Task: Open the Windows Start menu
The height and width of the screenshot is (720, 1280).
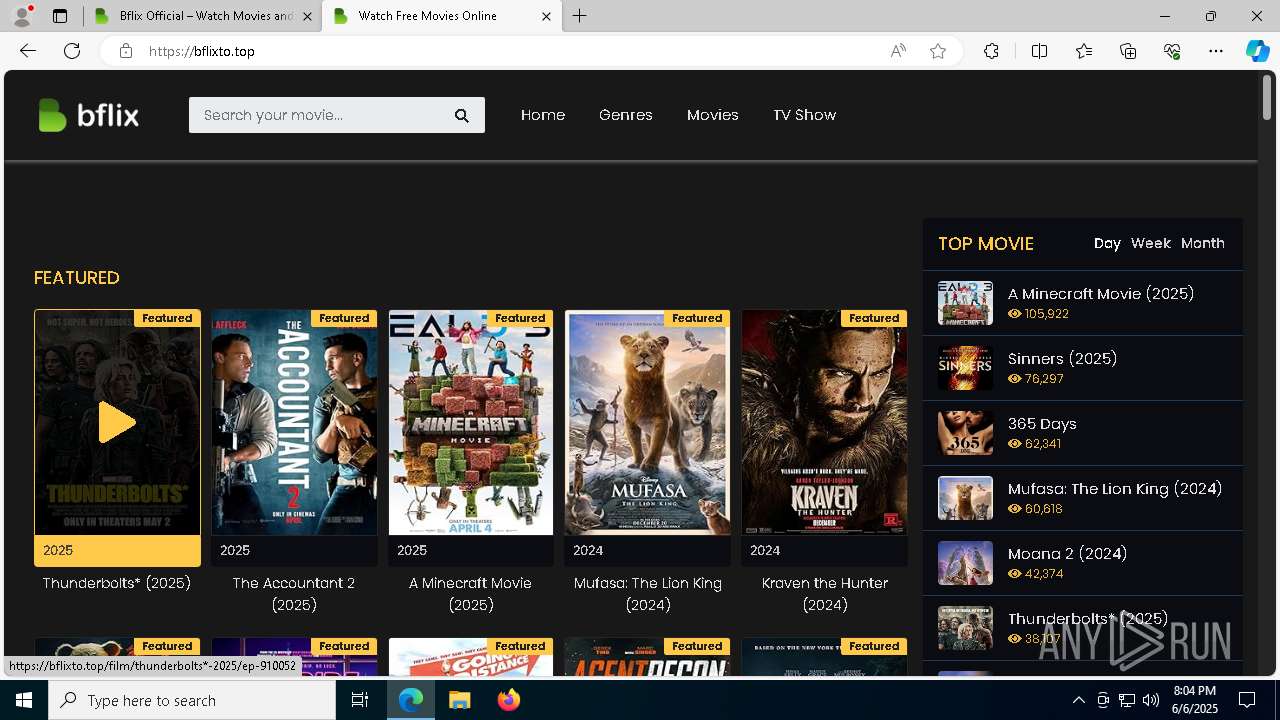Action: [24, 700]
